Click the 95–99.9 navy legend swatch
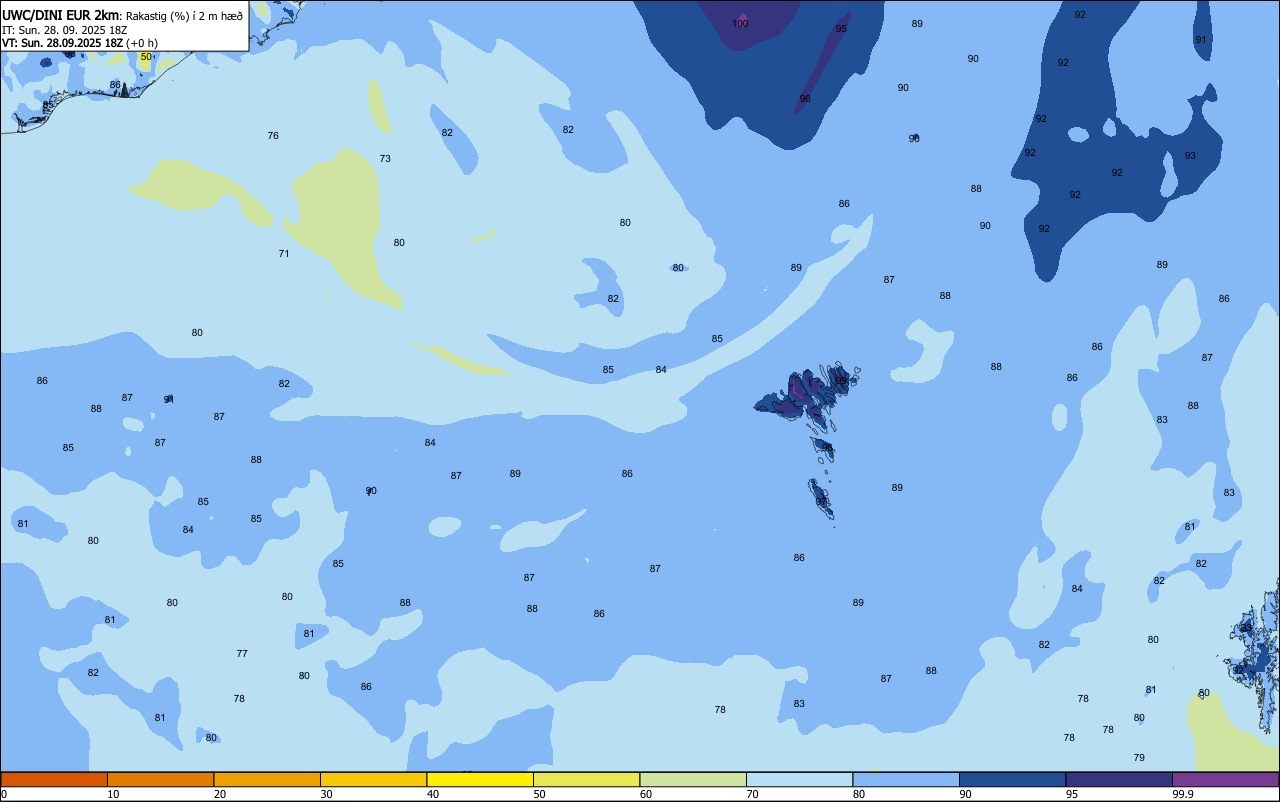The image size is (1280, 802). coord(1119,779)
